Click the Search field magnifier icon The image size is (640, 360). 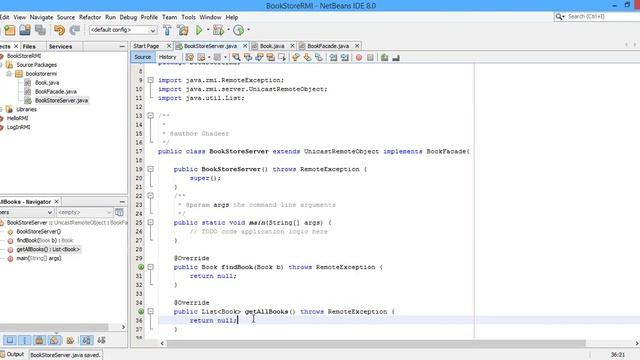coord(559,16)
